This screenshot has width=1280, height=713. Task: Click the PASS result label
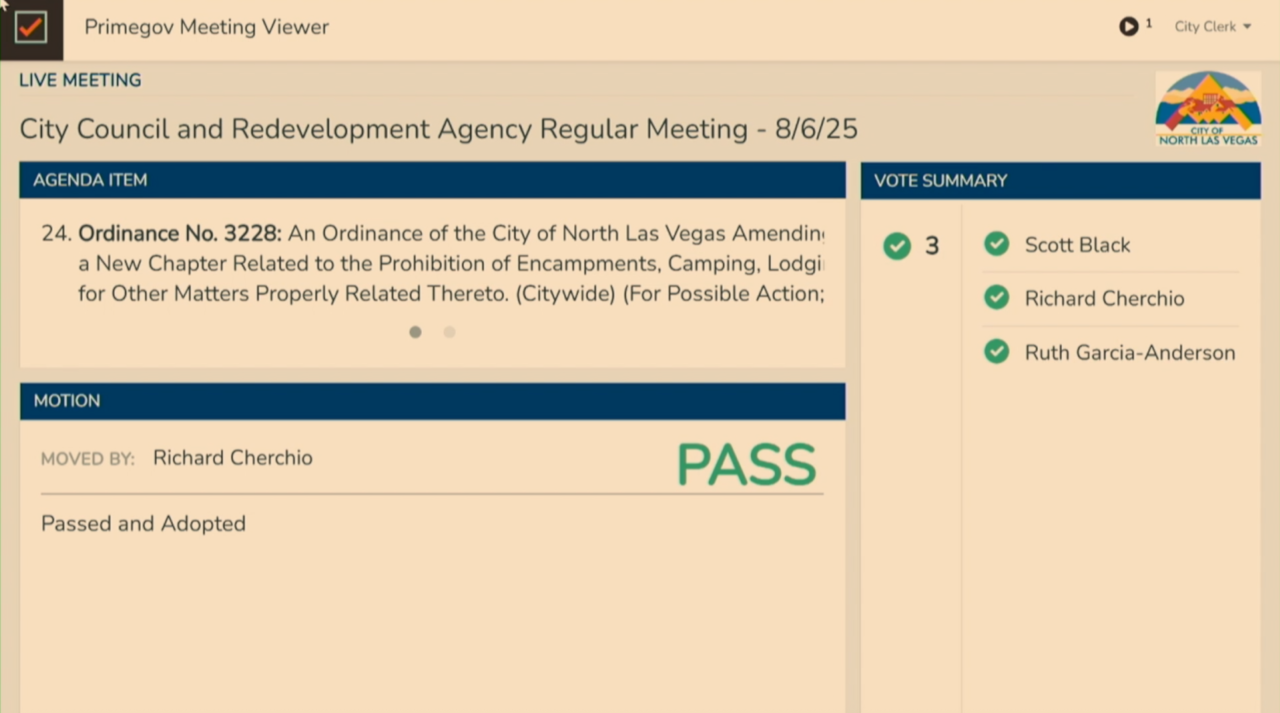tap(746, 463)
